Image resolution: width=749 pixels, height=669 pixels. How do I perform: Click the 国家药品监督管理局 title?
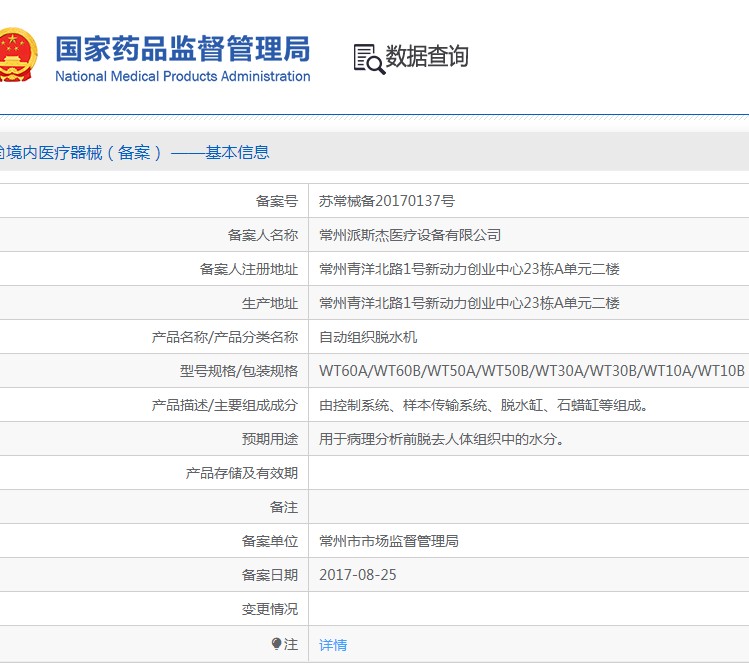pyautogui.click(x=183, y=49)
